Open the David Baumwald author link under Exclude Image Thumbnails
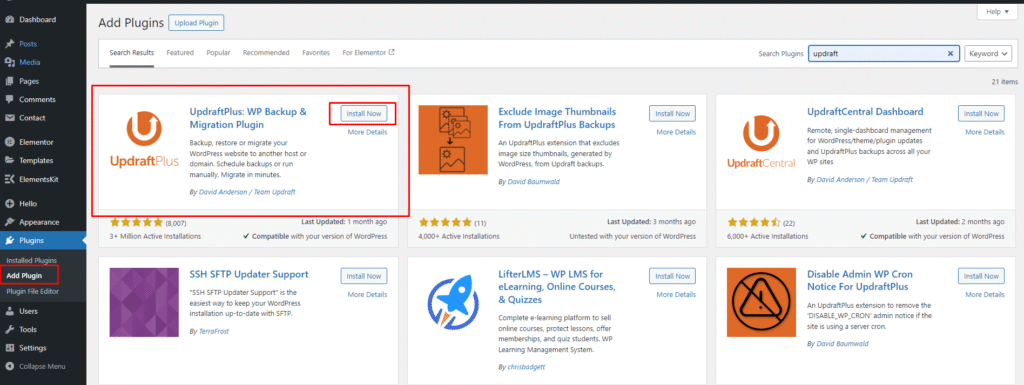 click(x=534, y=181)
